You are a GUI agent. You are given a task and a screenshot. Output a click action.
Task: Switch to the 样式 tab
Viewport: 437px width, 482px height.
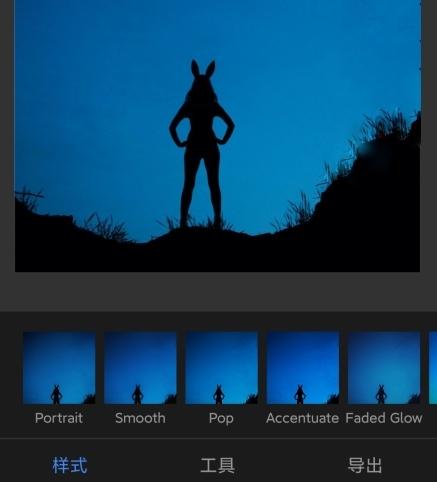69,465
